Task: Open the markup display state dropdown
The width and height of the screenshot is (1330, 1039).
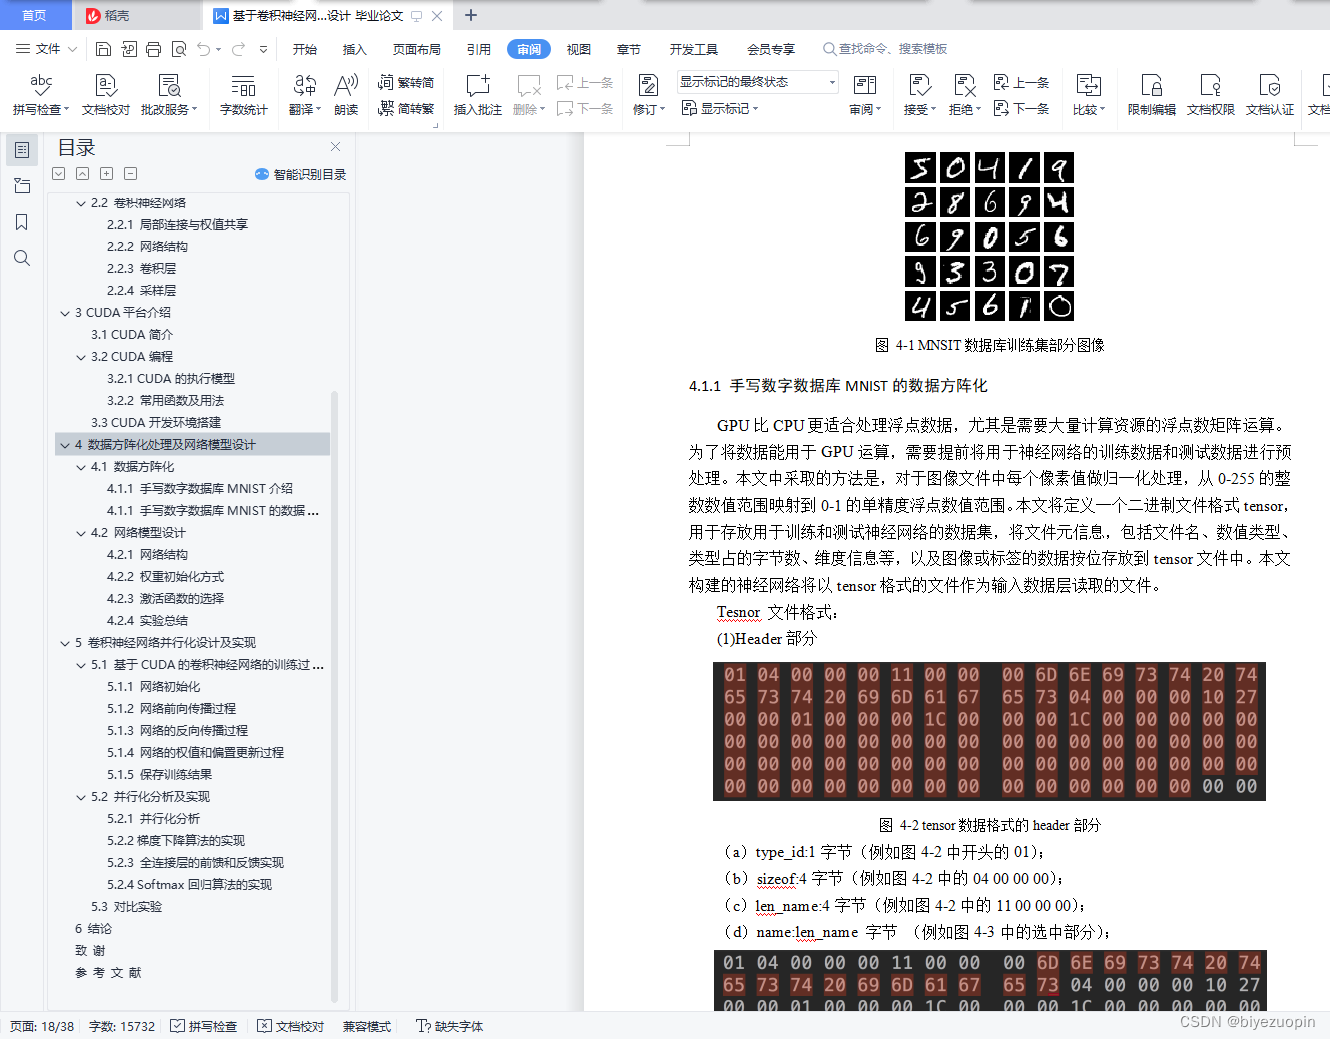Action: coord(757,82)
